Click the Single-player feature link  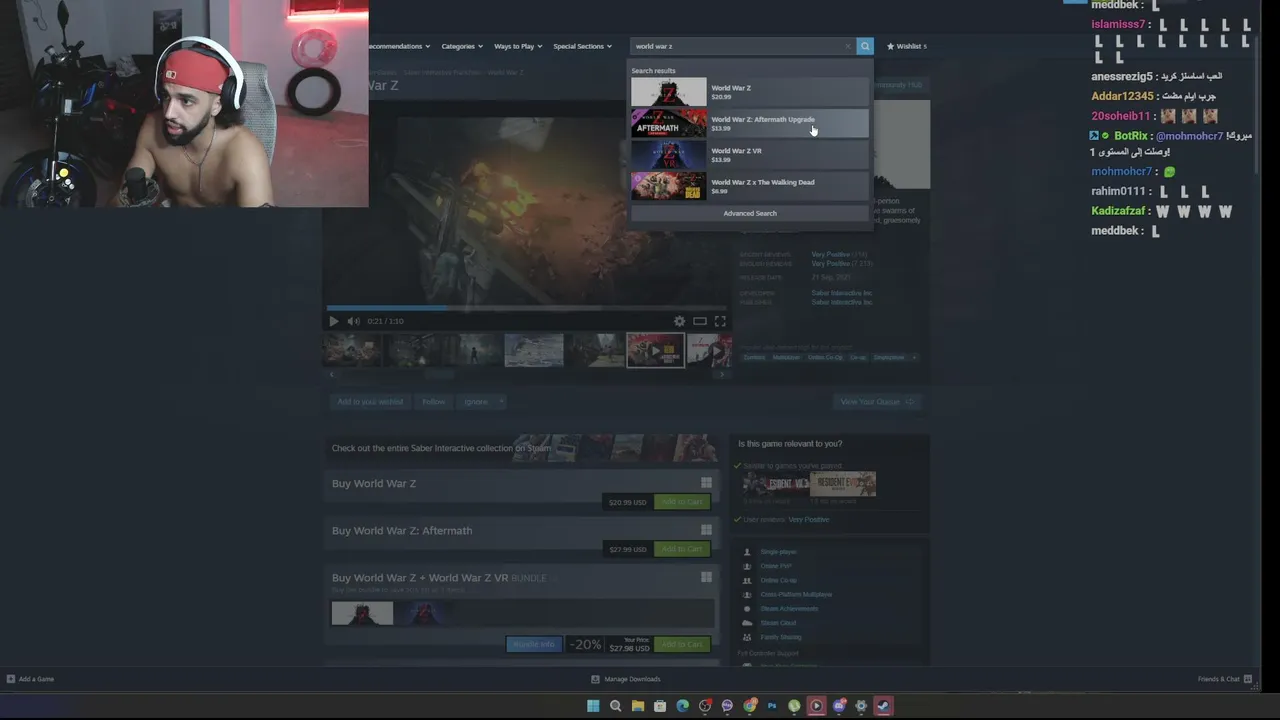pos(779,552)
